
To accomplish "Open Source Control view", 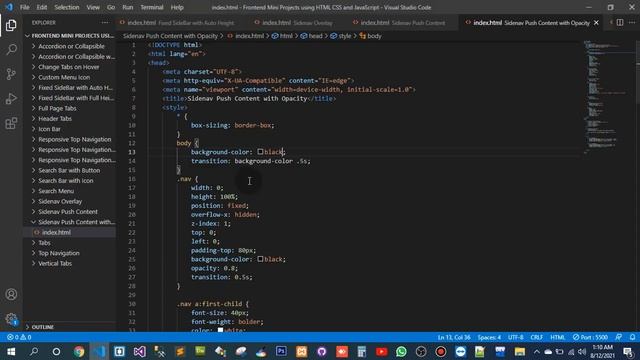I will [11, 74].
